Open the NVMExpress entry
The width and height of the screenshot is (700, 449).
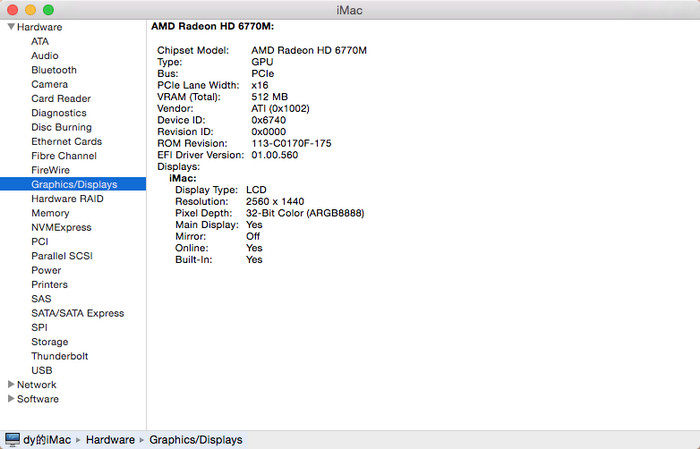[x=61, y=227]
